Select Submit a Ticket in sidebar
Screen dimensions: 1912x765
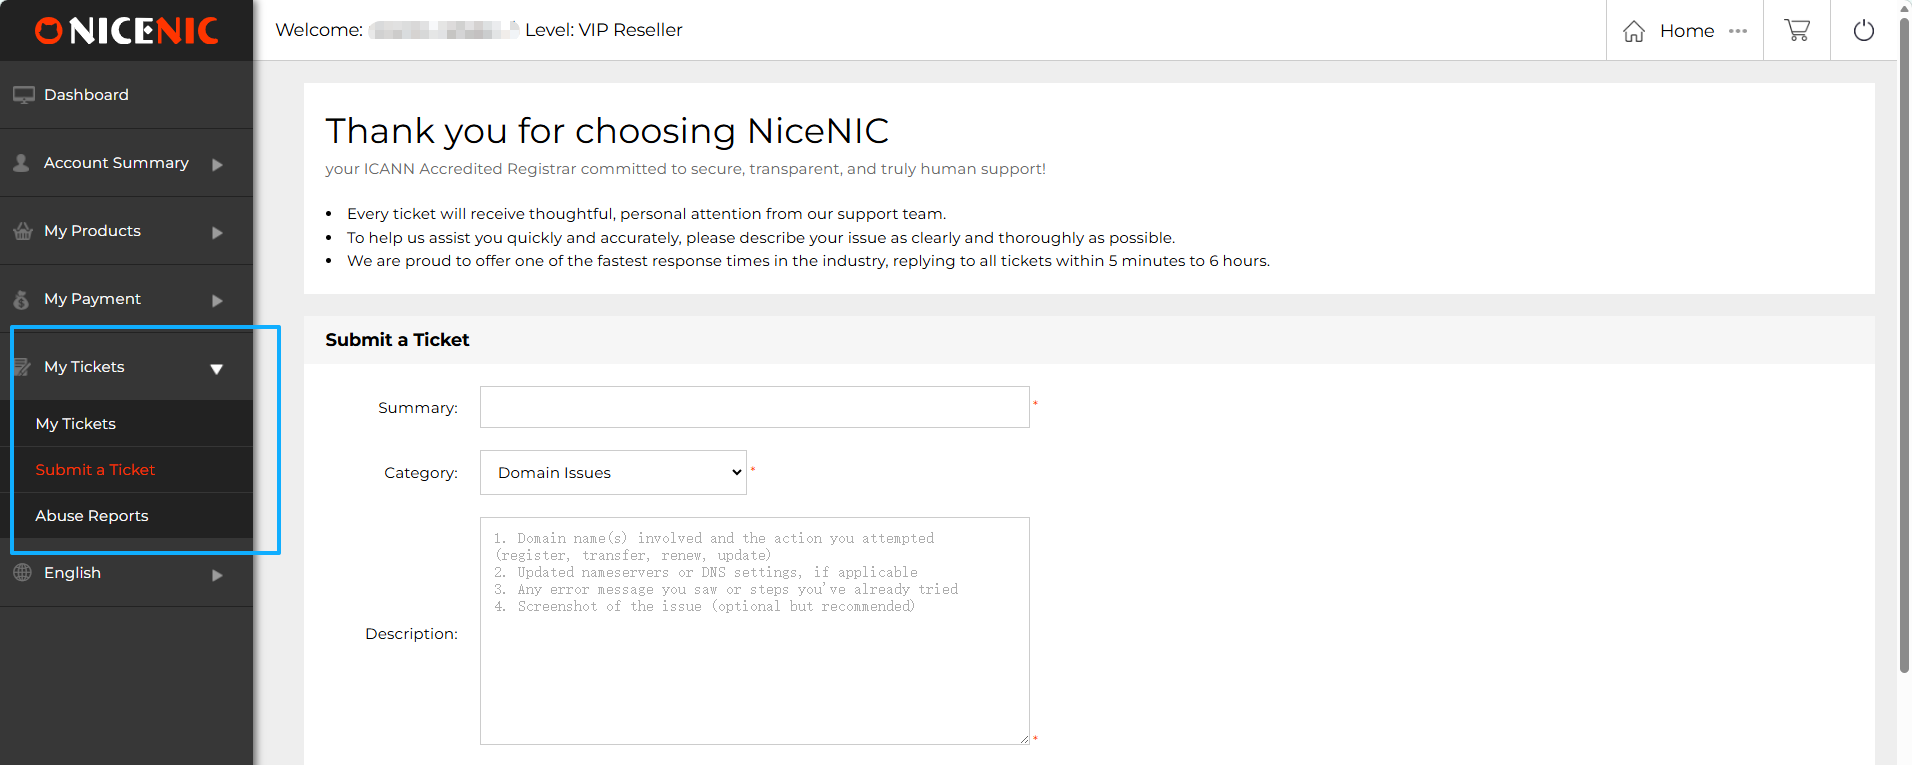(x=95, y=470)
